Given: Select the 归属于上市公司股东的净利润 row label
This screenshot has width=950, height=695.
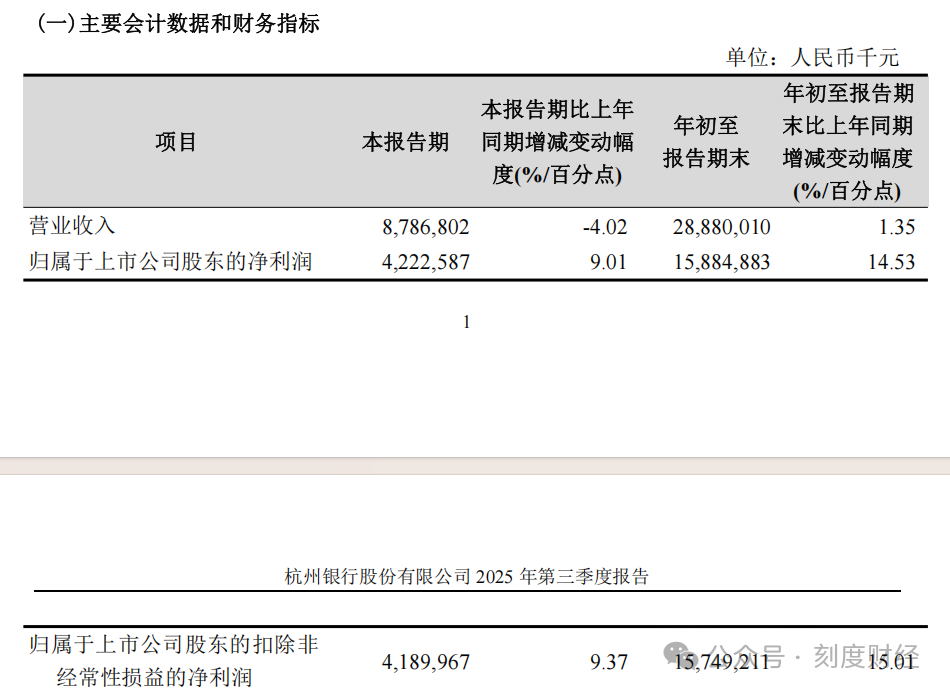Looking at the screenshot, I should [x=170, y=261].
